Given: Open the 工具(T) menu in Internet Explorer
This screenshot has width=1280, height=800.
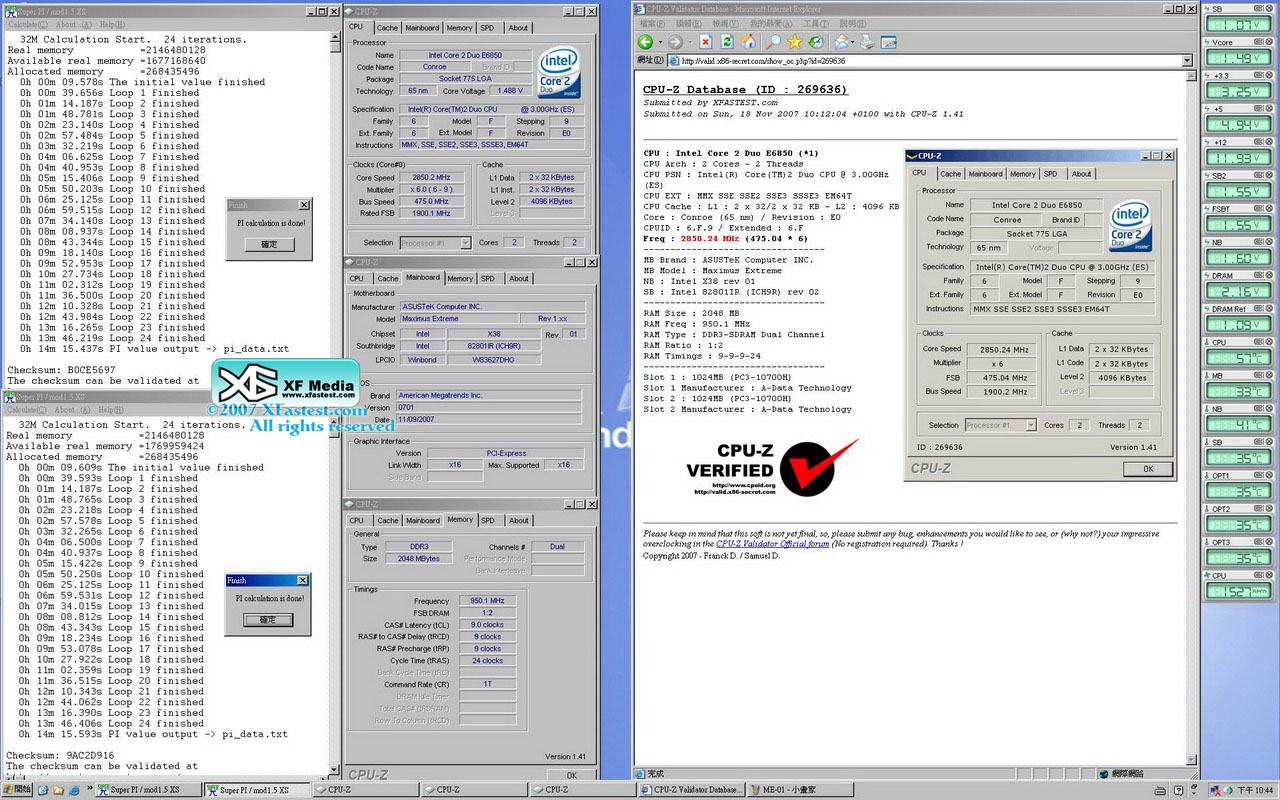Looking at the screenshot, I should pyautogui.click(x=817, y=23).
